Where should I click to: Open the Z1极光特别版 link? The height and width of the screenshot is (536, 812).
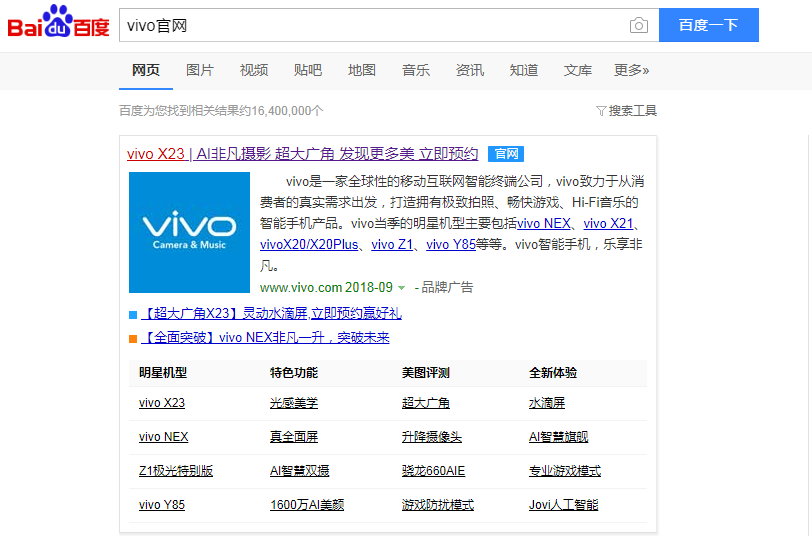pyautogui.click(x=176, y=471)
